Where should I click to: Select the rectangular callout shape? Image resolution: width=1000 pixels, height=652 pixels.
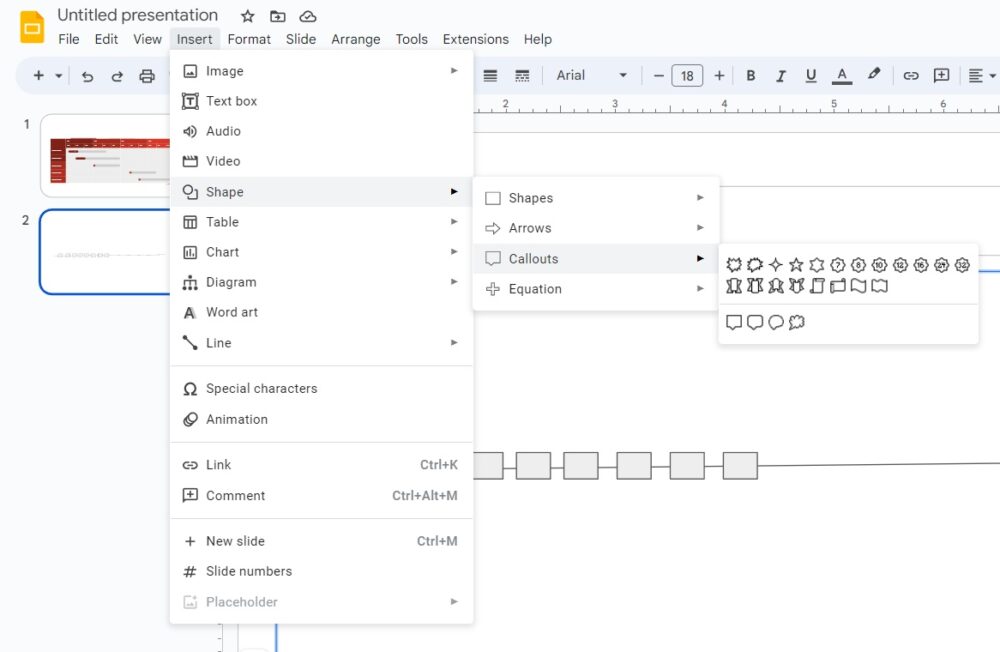click(x=734, y=322)
